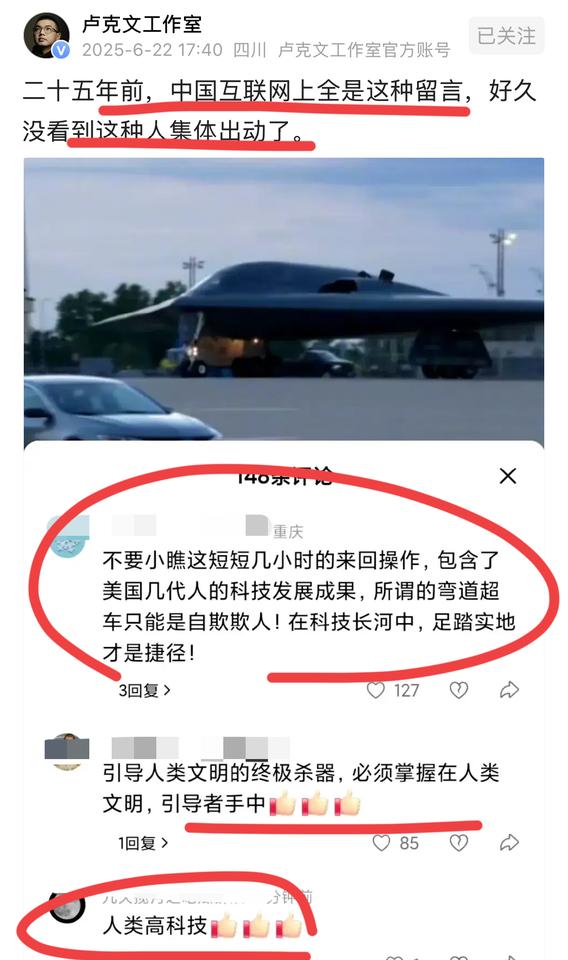
Task: Toggle the 已关注 follow button
Action: click(x=506, y=36)
